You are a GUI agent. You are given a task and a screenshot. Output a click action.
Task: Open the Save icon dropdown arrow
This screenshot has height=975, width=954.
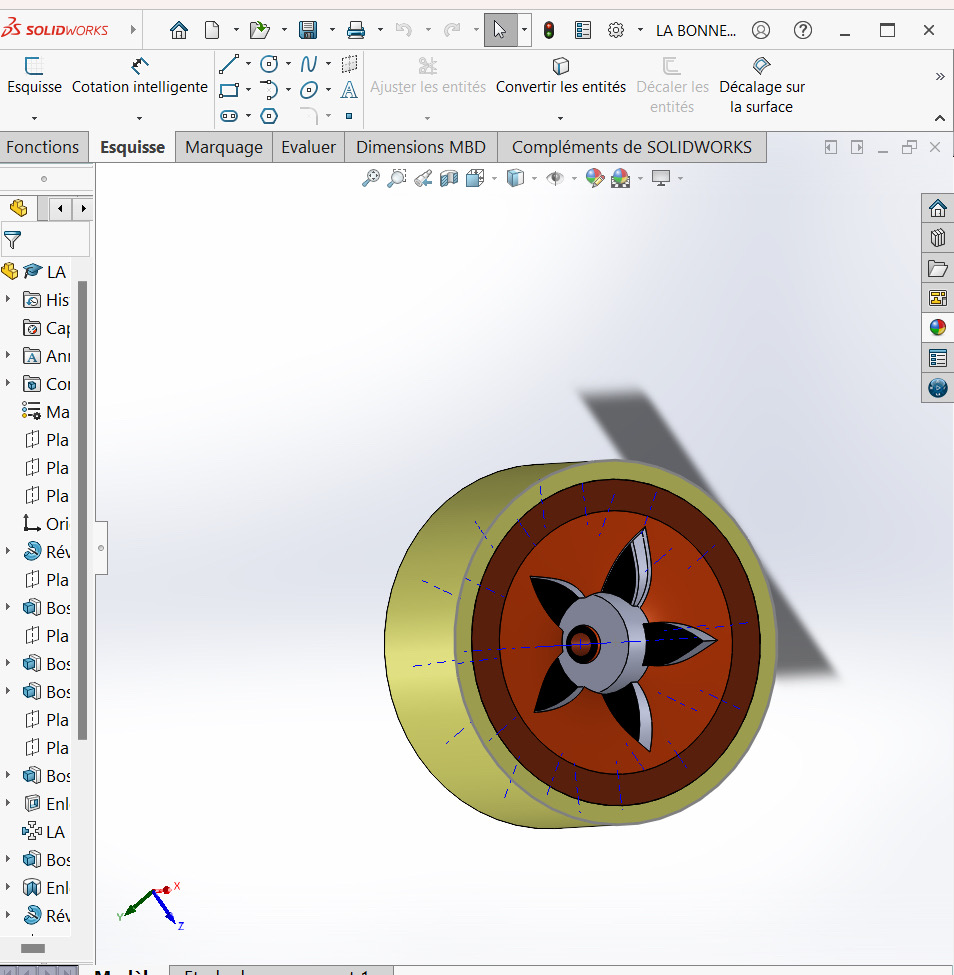[x=330, y=30]
